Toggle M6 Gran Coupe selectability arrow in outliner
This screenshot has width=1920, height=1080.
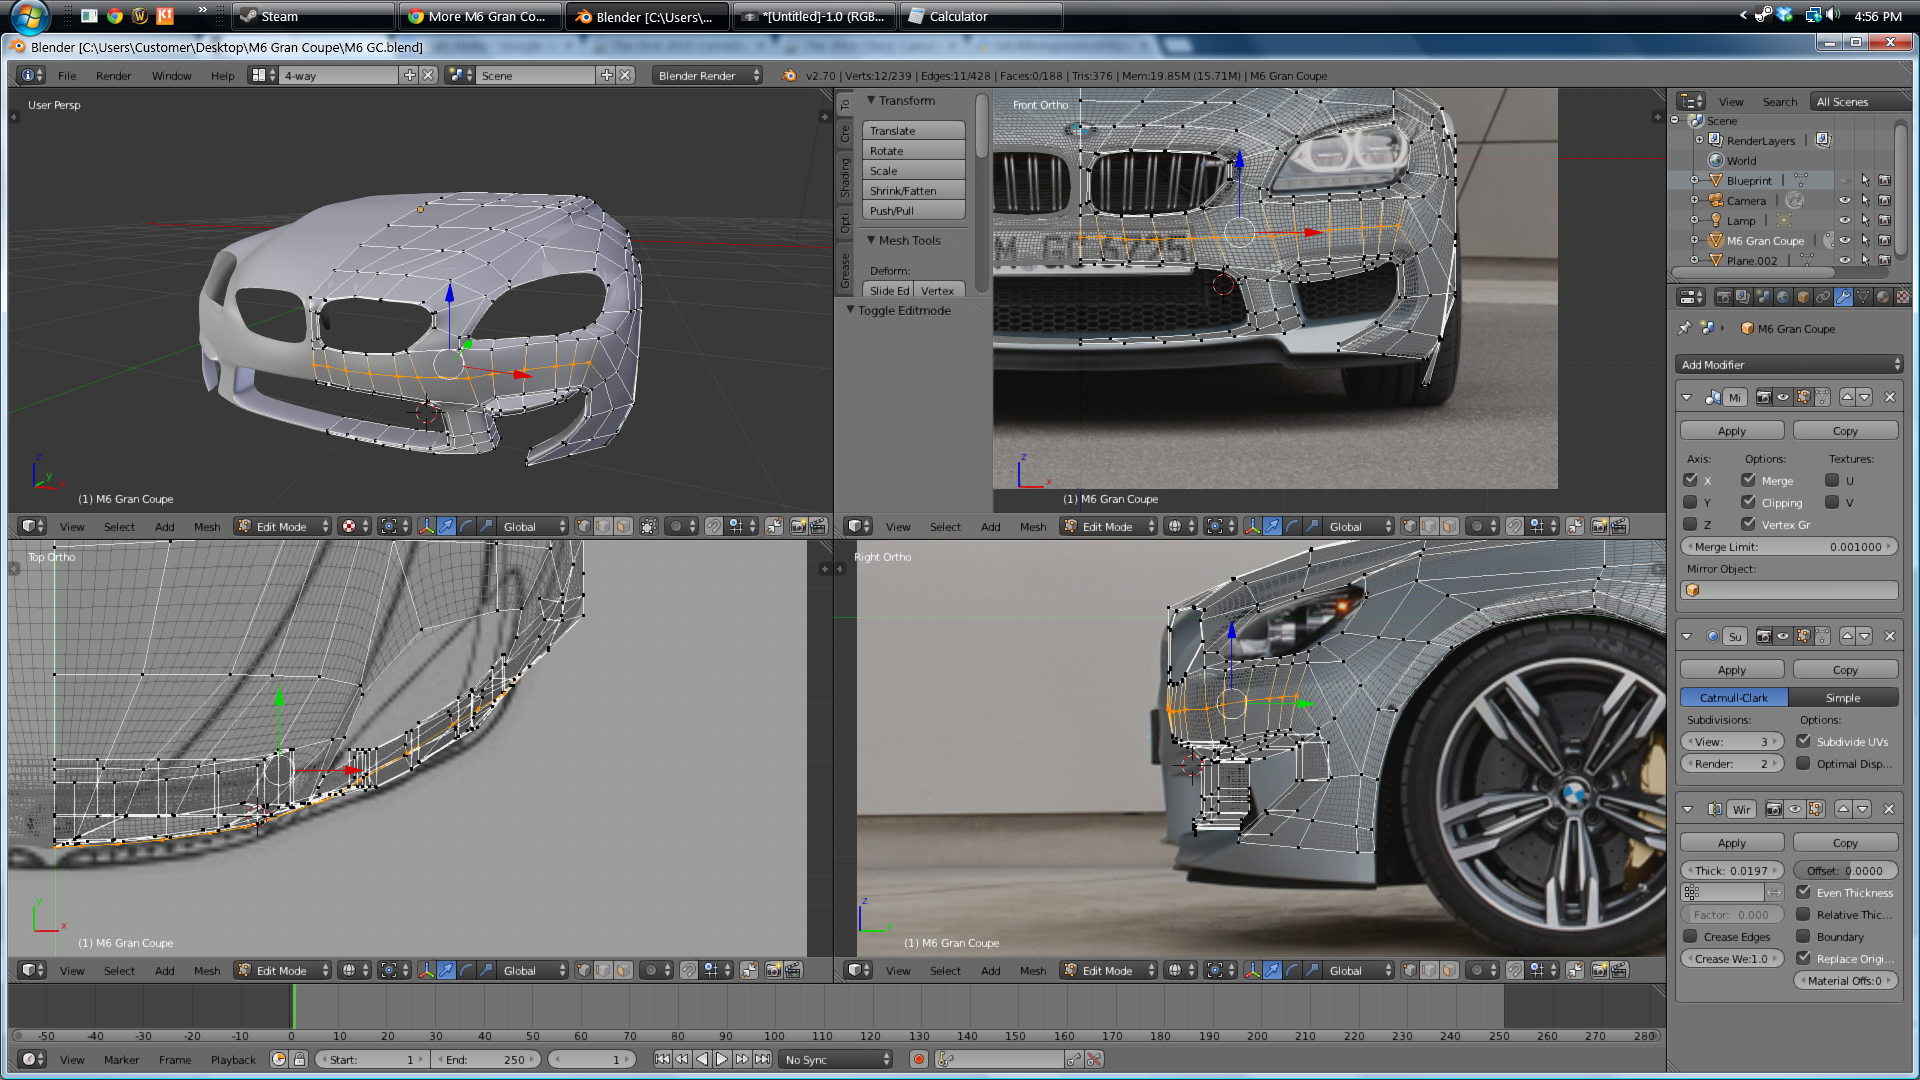tap(1865, 240)
